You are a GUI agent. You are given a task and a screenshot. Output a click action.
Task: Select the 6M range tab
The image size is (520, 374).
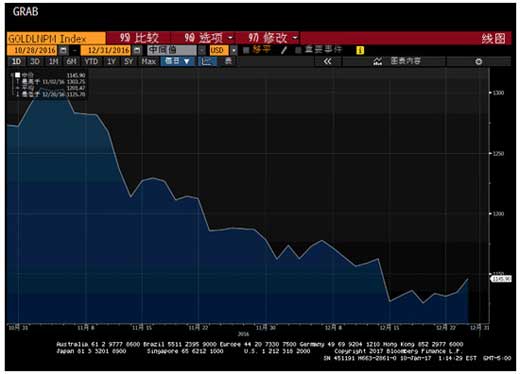(x=72, y=61)
